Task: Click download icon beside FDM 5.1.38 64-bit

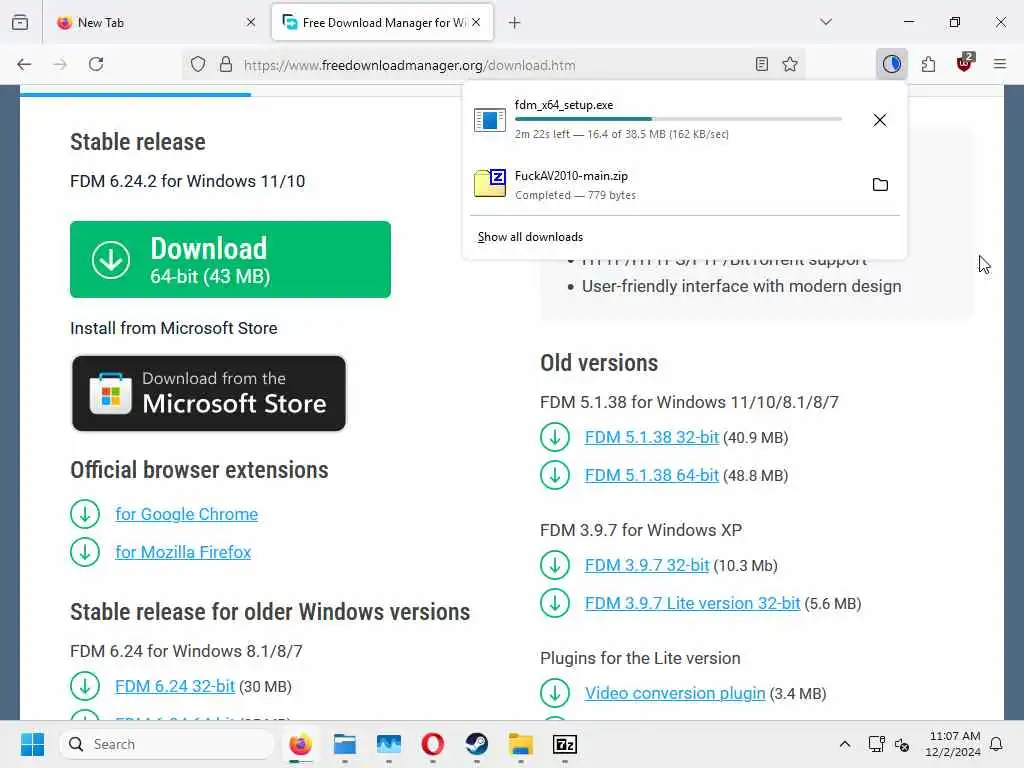Action: click(x=555, y=475)
